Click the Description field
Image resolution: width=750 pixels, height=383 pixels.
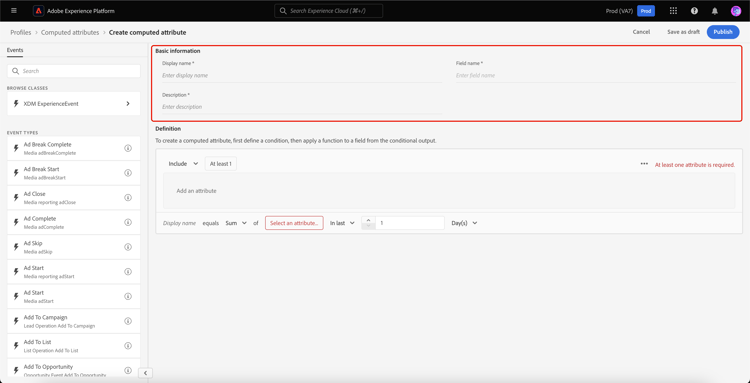click(x=302, y=107)
